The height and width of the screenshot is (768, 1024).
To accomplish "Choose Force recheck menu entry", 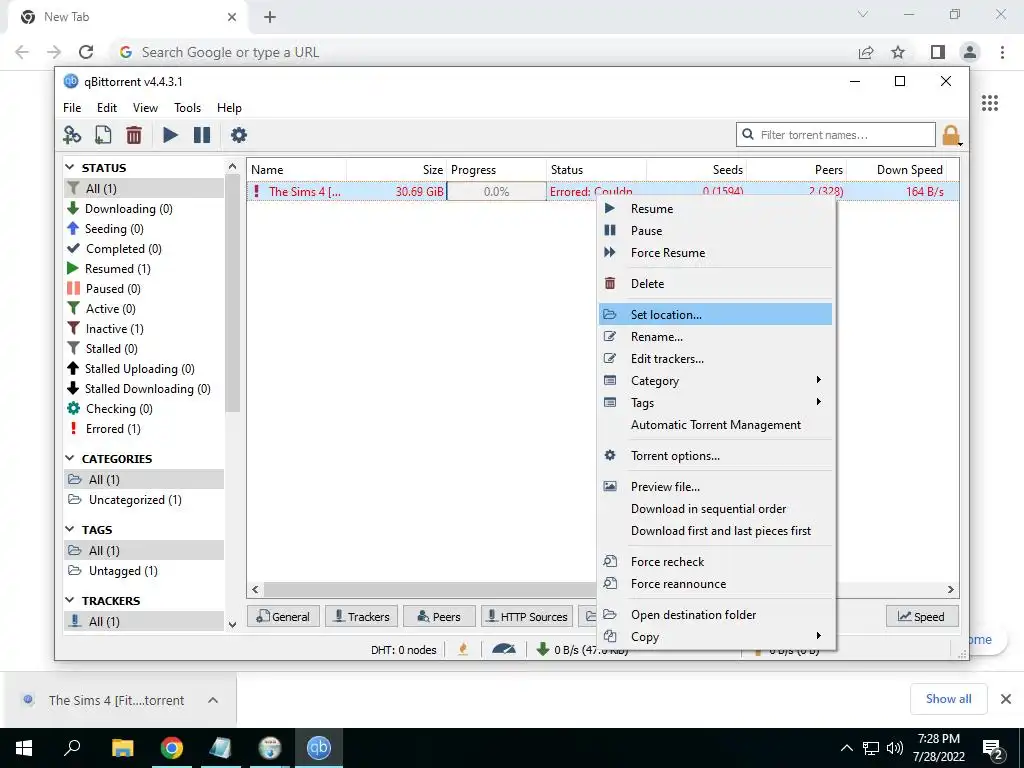I will 716,562.
